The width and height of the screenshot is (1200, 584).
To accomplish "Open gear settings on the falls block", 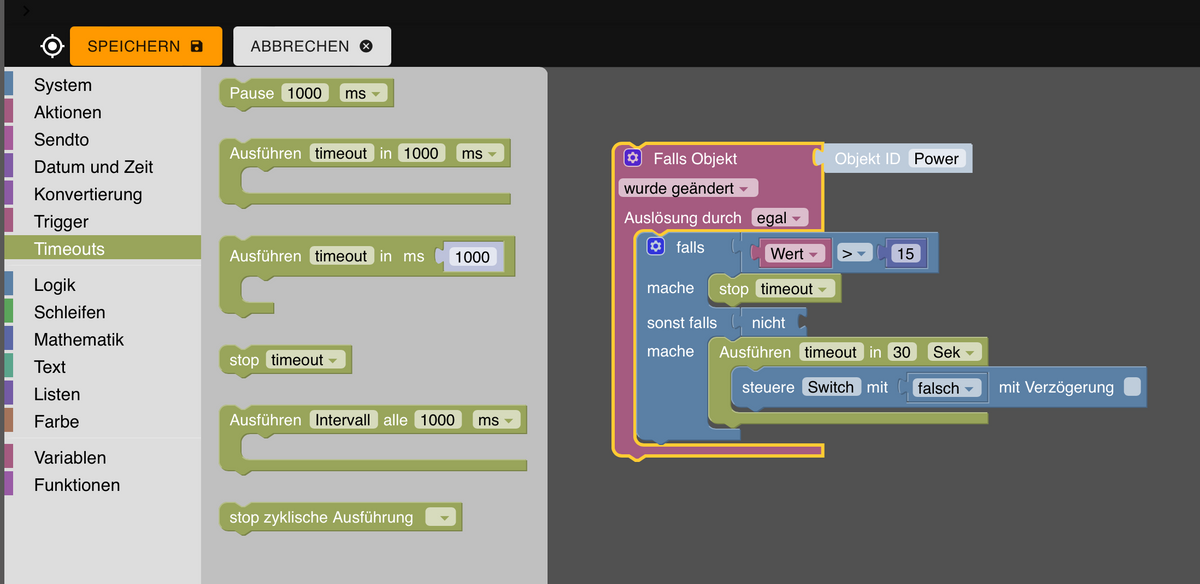I will click(x=656, y=246).
